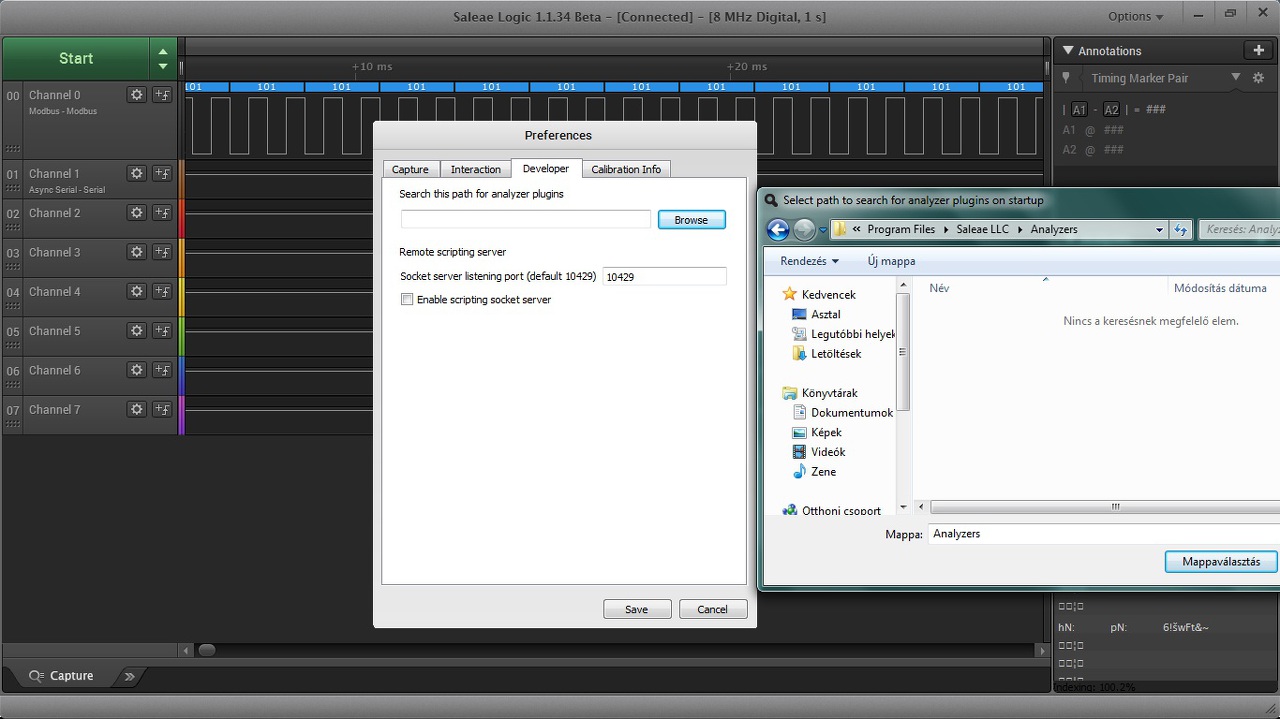The height and width of the screenshot is (719, 1280).
Task: Collapse the Annotations panel
Action: [x=1068, y=50]
